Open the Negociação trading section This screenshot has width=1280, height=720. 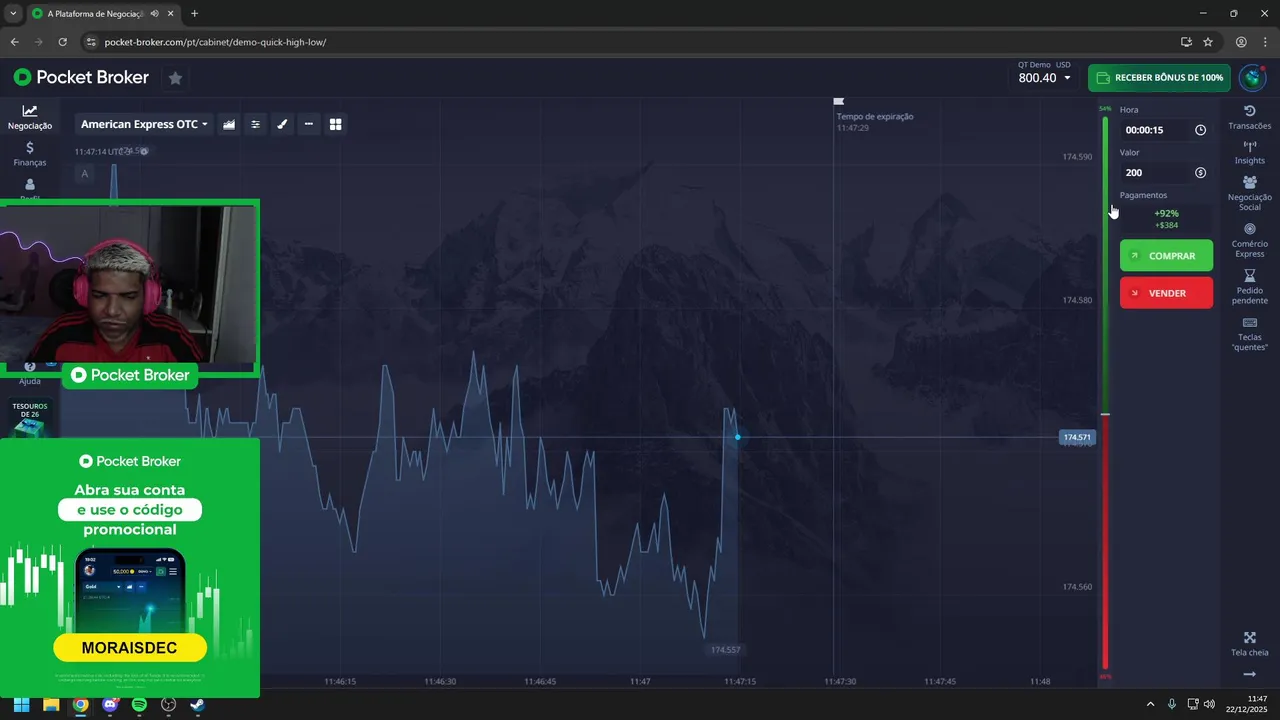pos(30,117)
